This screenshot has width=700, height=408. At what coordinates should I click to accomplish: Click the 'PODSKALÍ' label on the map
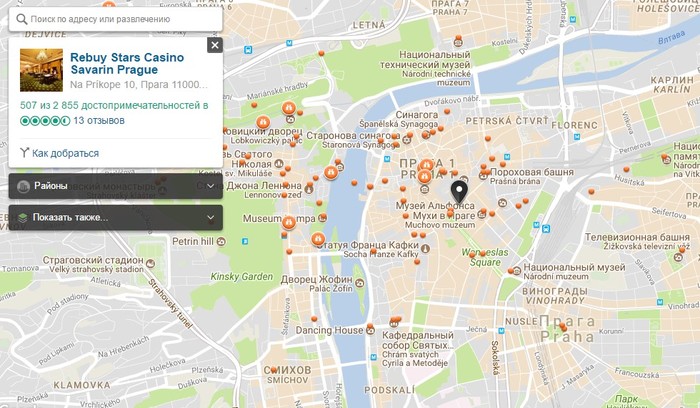(x=389, y=390)
